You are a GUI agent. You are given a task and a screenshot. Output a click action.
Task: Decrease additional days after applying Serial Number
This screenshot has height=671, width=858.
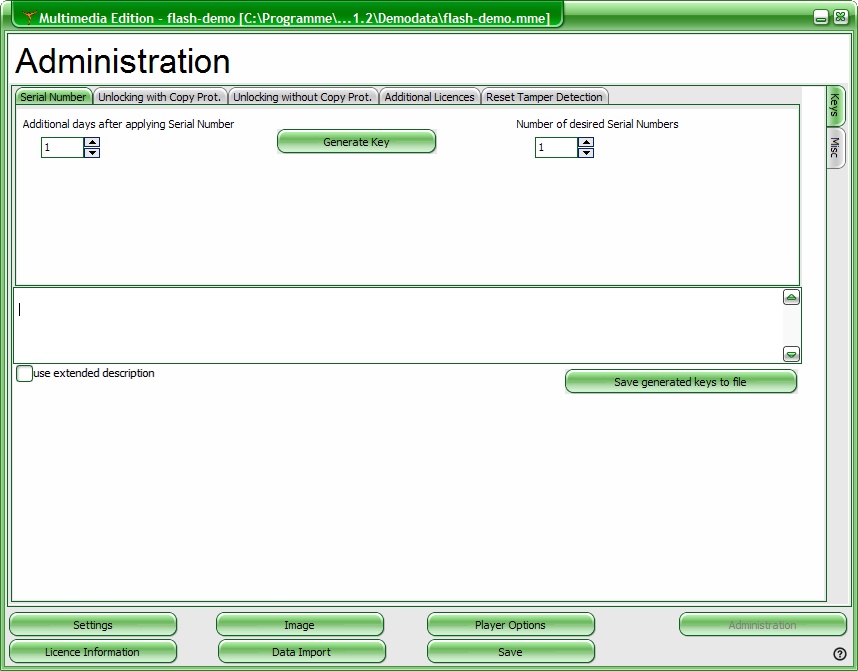(92, 153)
